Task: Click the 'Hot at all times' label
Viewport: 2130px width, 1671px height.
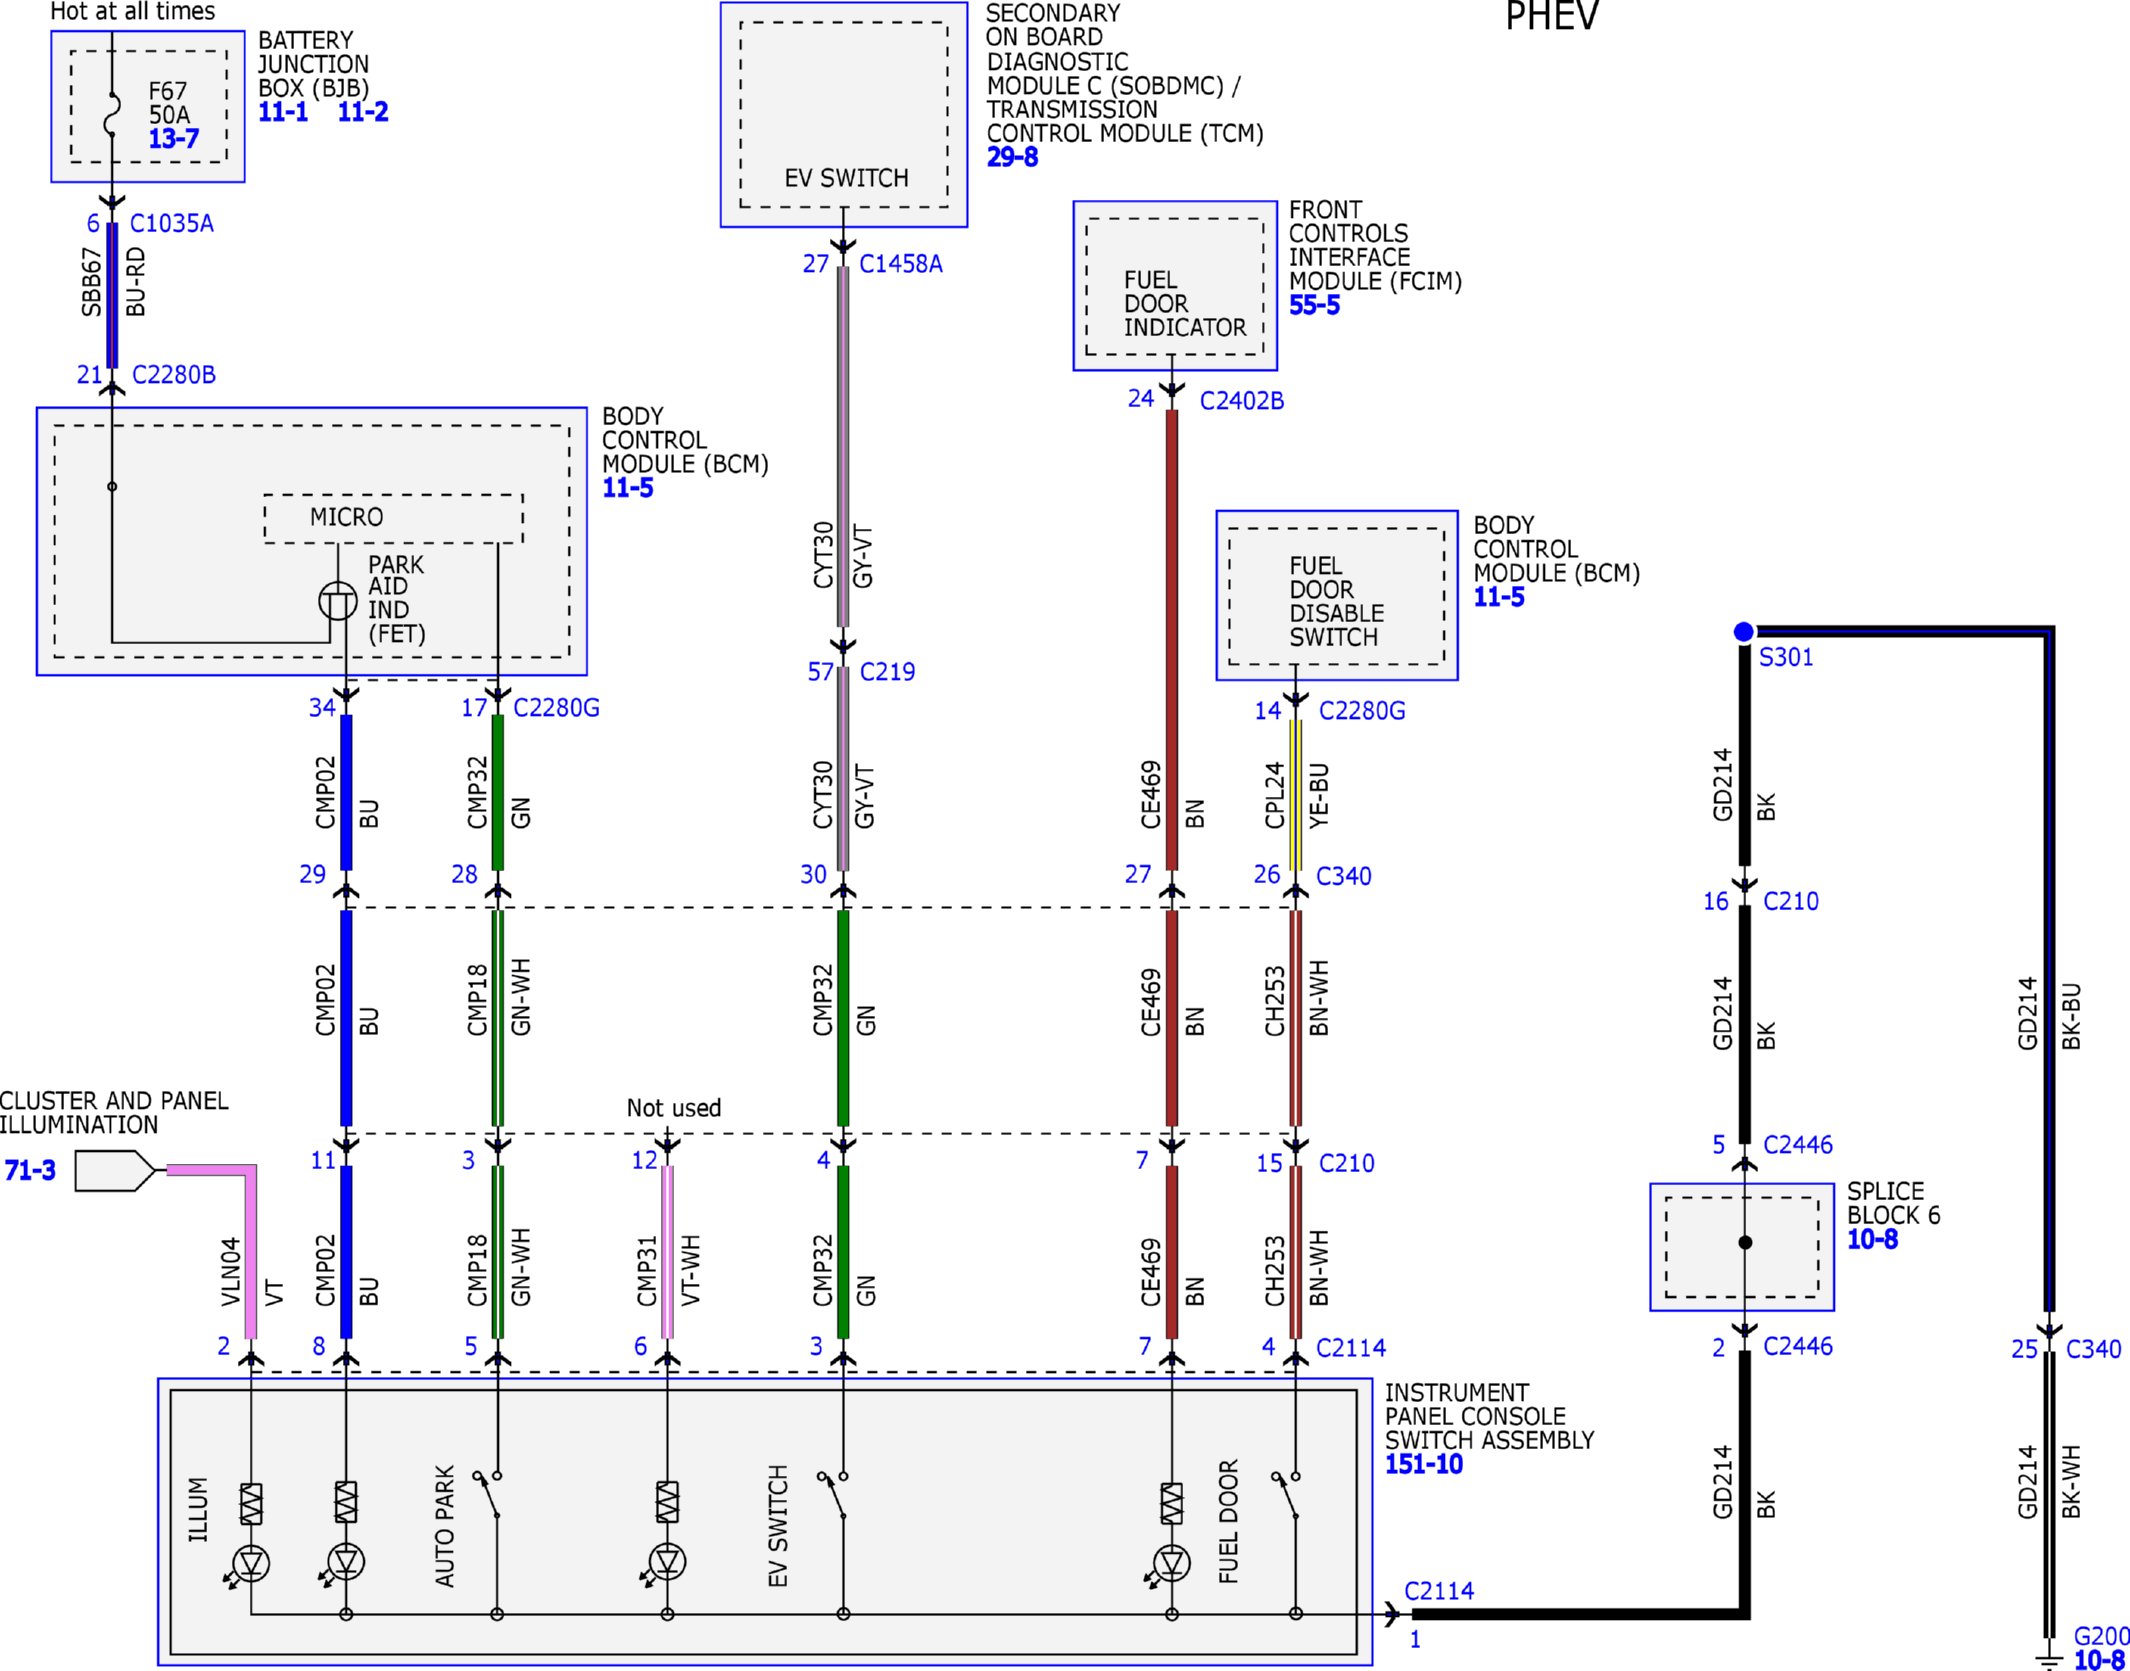Action: tap(132, 12)
